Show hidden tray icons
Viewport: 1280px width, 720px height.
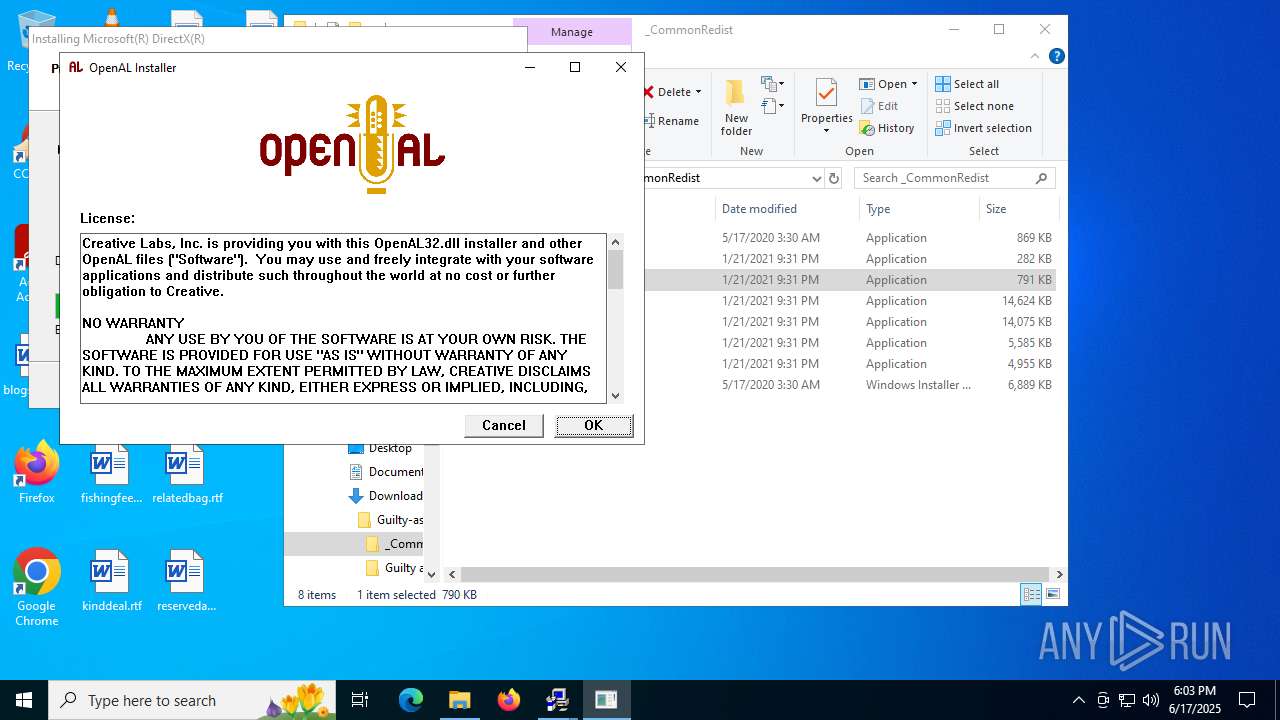click(x=1078, y=700)
